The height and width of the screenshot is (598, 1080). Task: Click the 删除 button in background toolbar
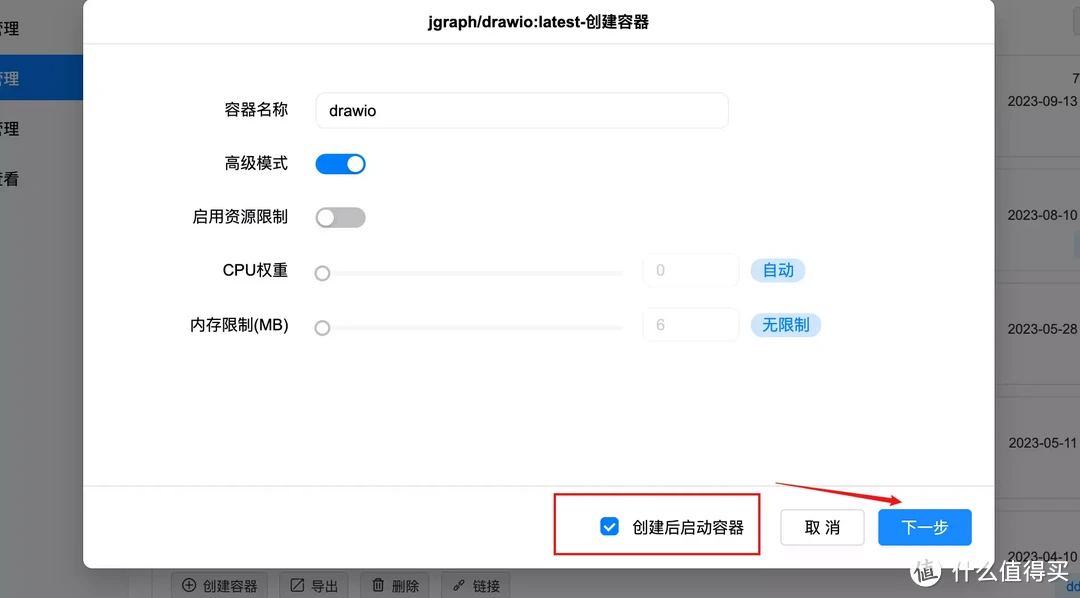click(395, 586)
